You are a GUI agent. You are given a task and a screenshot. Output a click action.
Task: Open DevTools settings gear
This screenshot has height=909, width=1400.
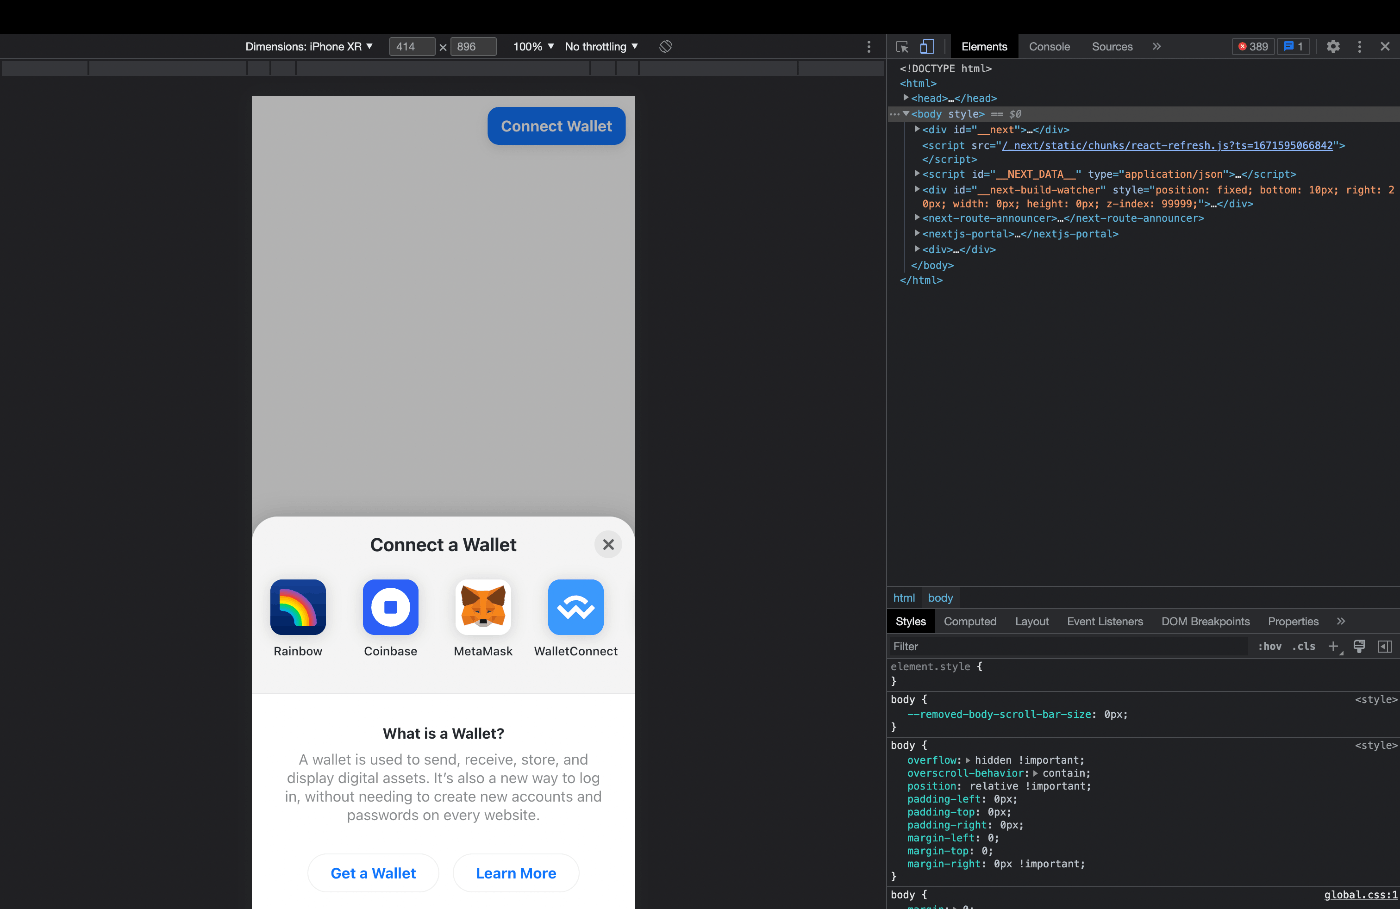[x=1333, y=47]
